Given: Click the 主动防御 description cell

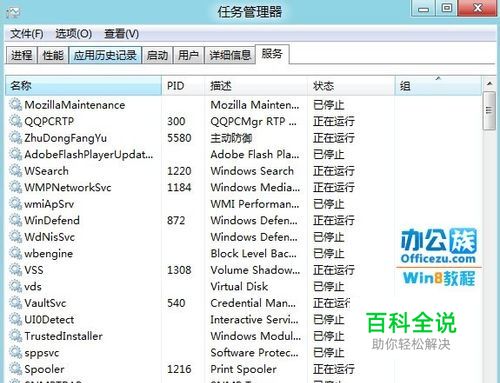Looking at the screenshot, I should click(x=231, y=138).
